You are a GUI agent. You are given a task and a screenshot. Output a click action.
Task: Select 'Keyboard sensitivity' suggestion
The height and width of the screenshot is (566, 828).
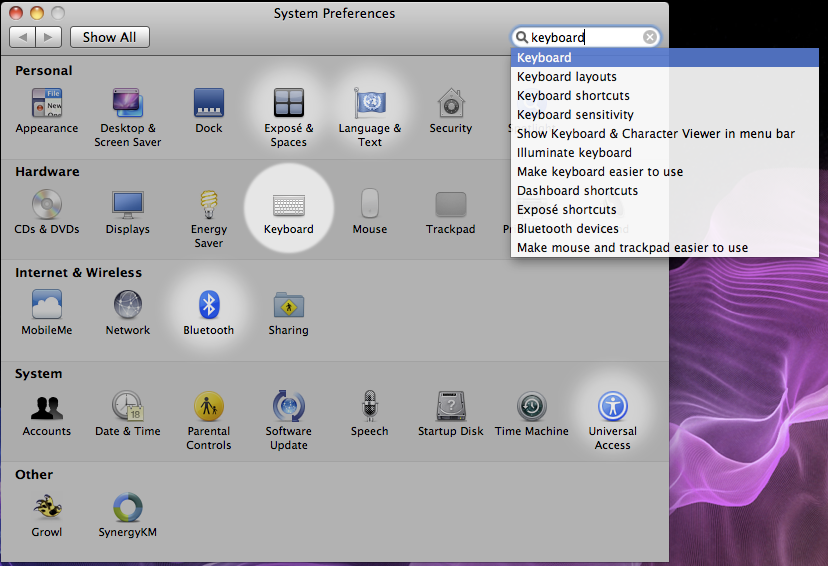(665, 115)
